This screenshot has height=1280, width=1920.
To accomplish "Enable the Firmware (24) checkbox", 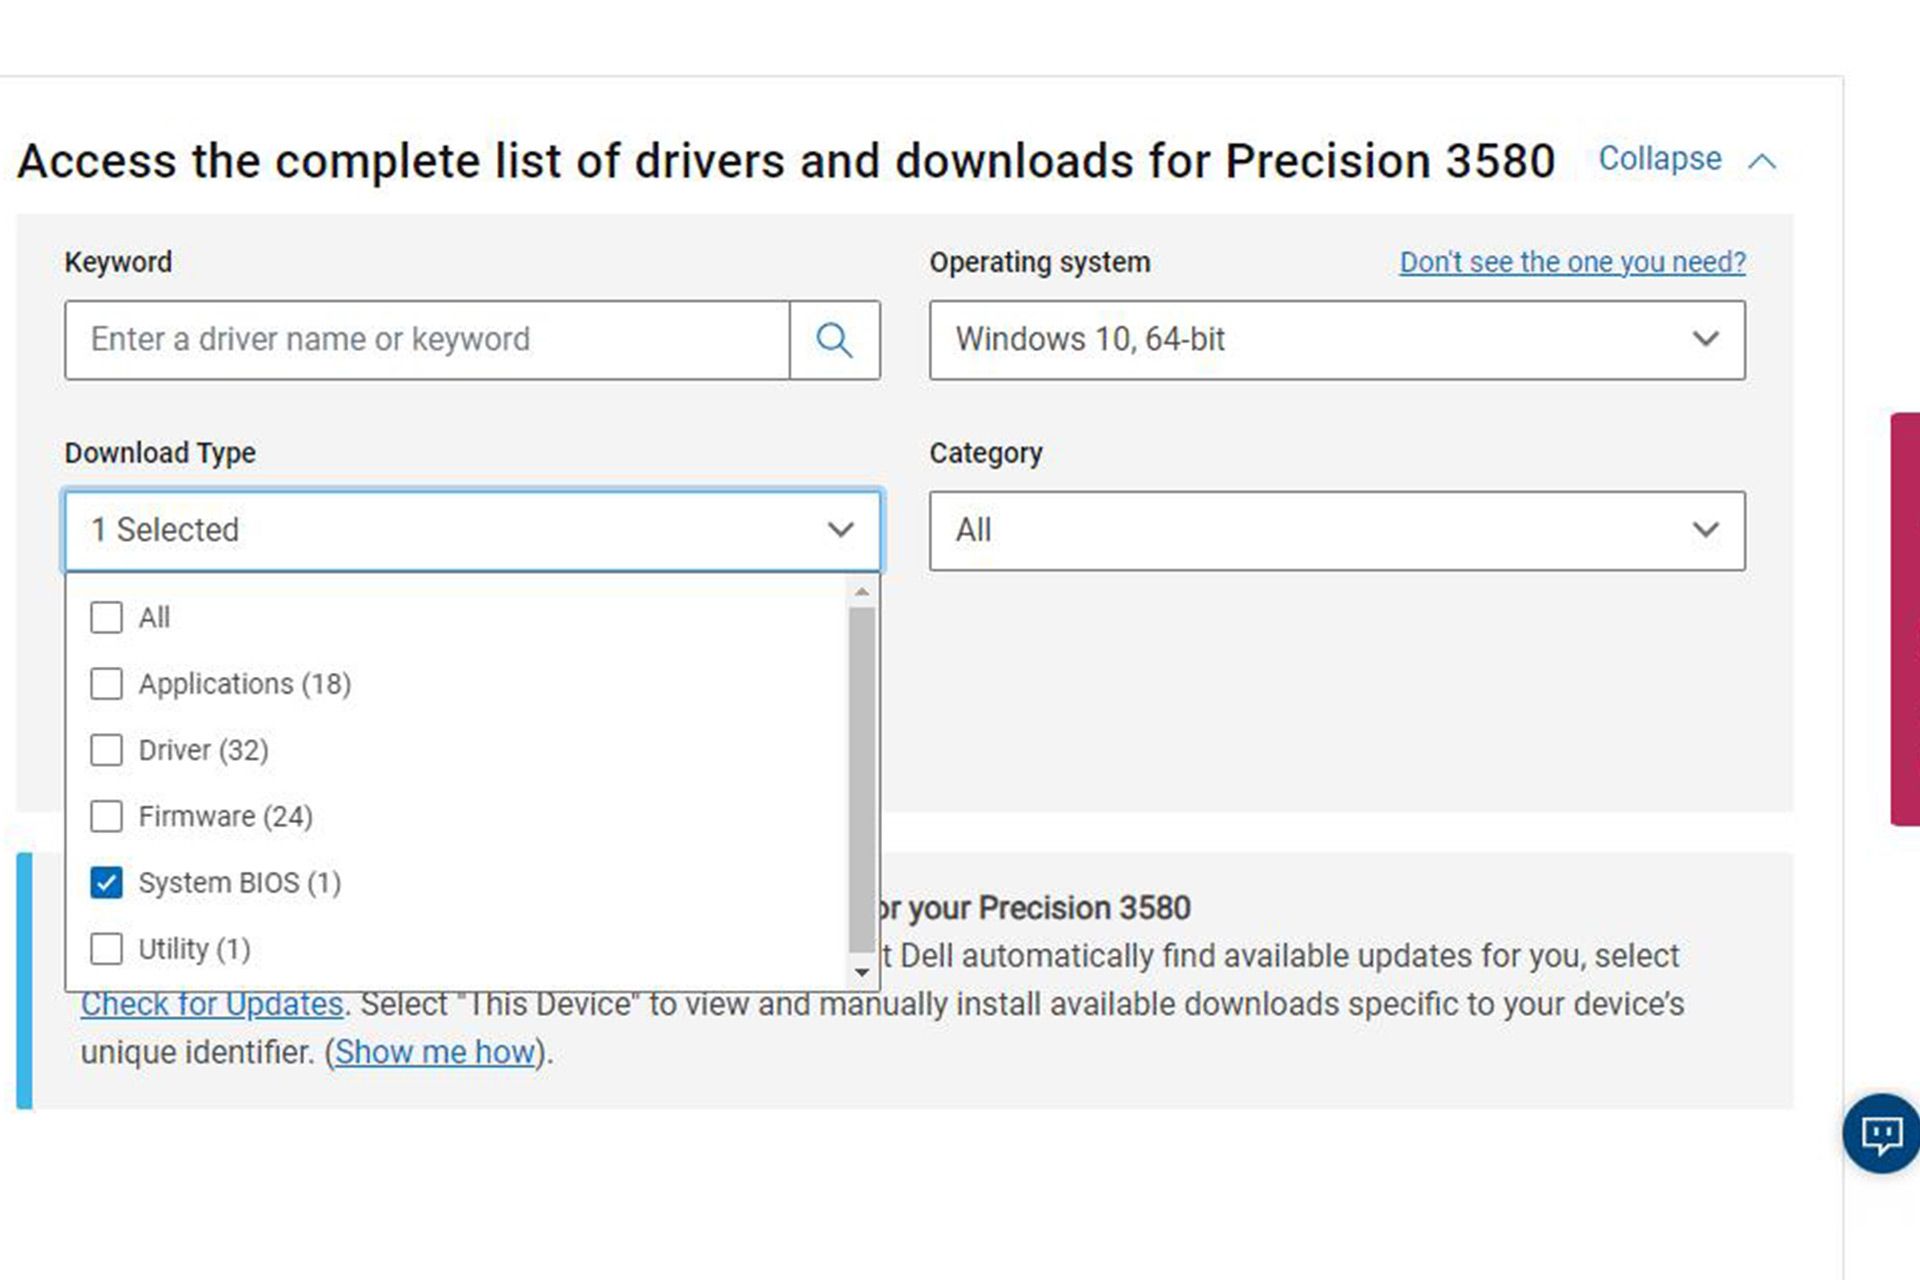I will 106,816.
